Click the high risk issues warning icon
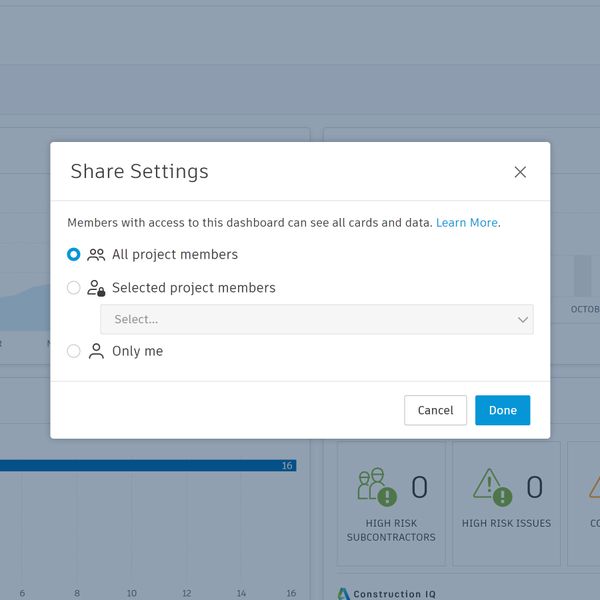The height and width of the screenshot is (600, 600). point(492,486)
